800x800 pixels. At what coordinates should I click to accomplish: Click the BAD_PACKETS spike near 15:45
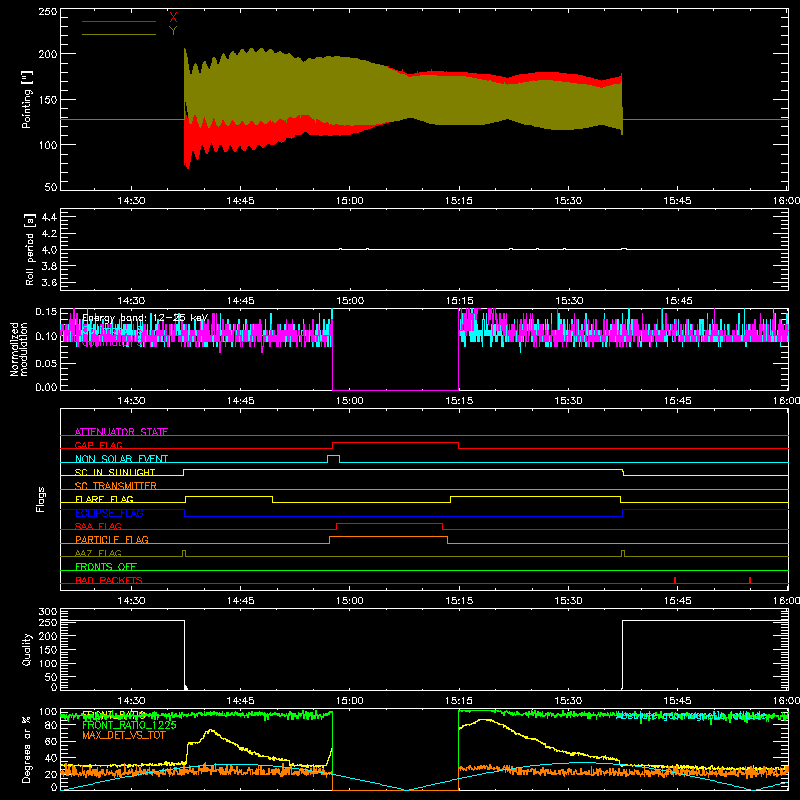(675, 580)
